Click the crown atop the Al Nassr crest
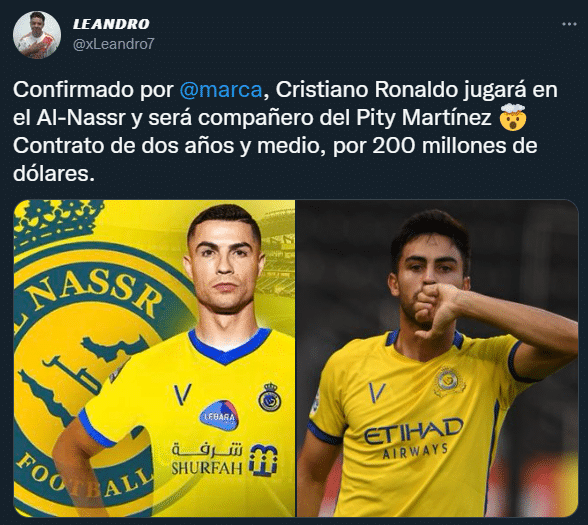 56,221
